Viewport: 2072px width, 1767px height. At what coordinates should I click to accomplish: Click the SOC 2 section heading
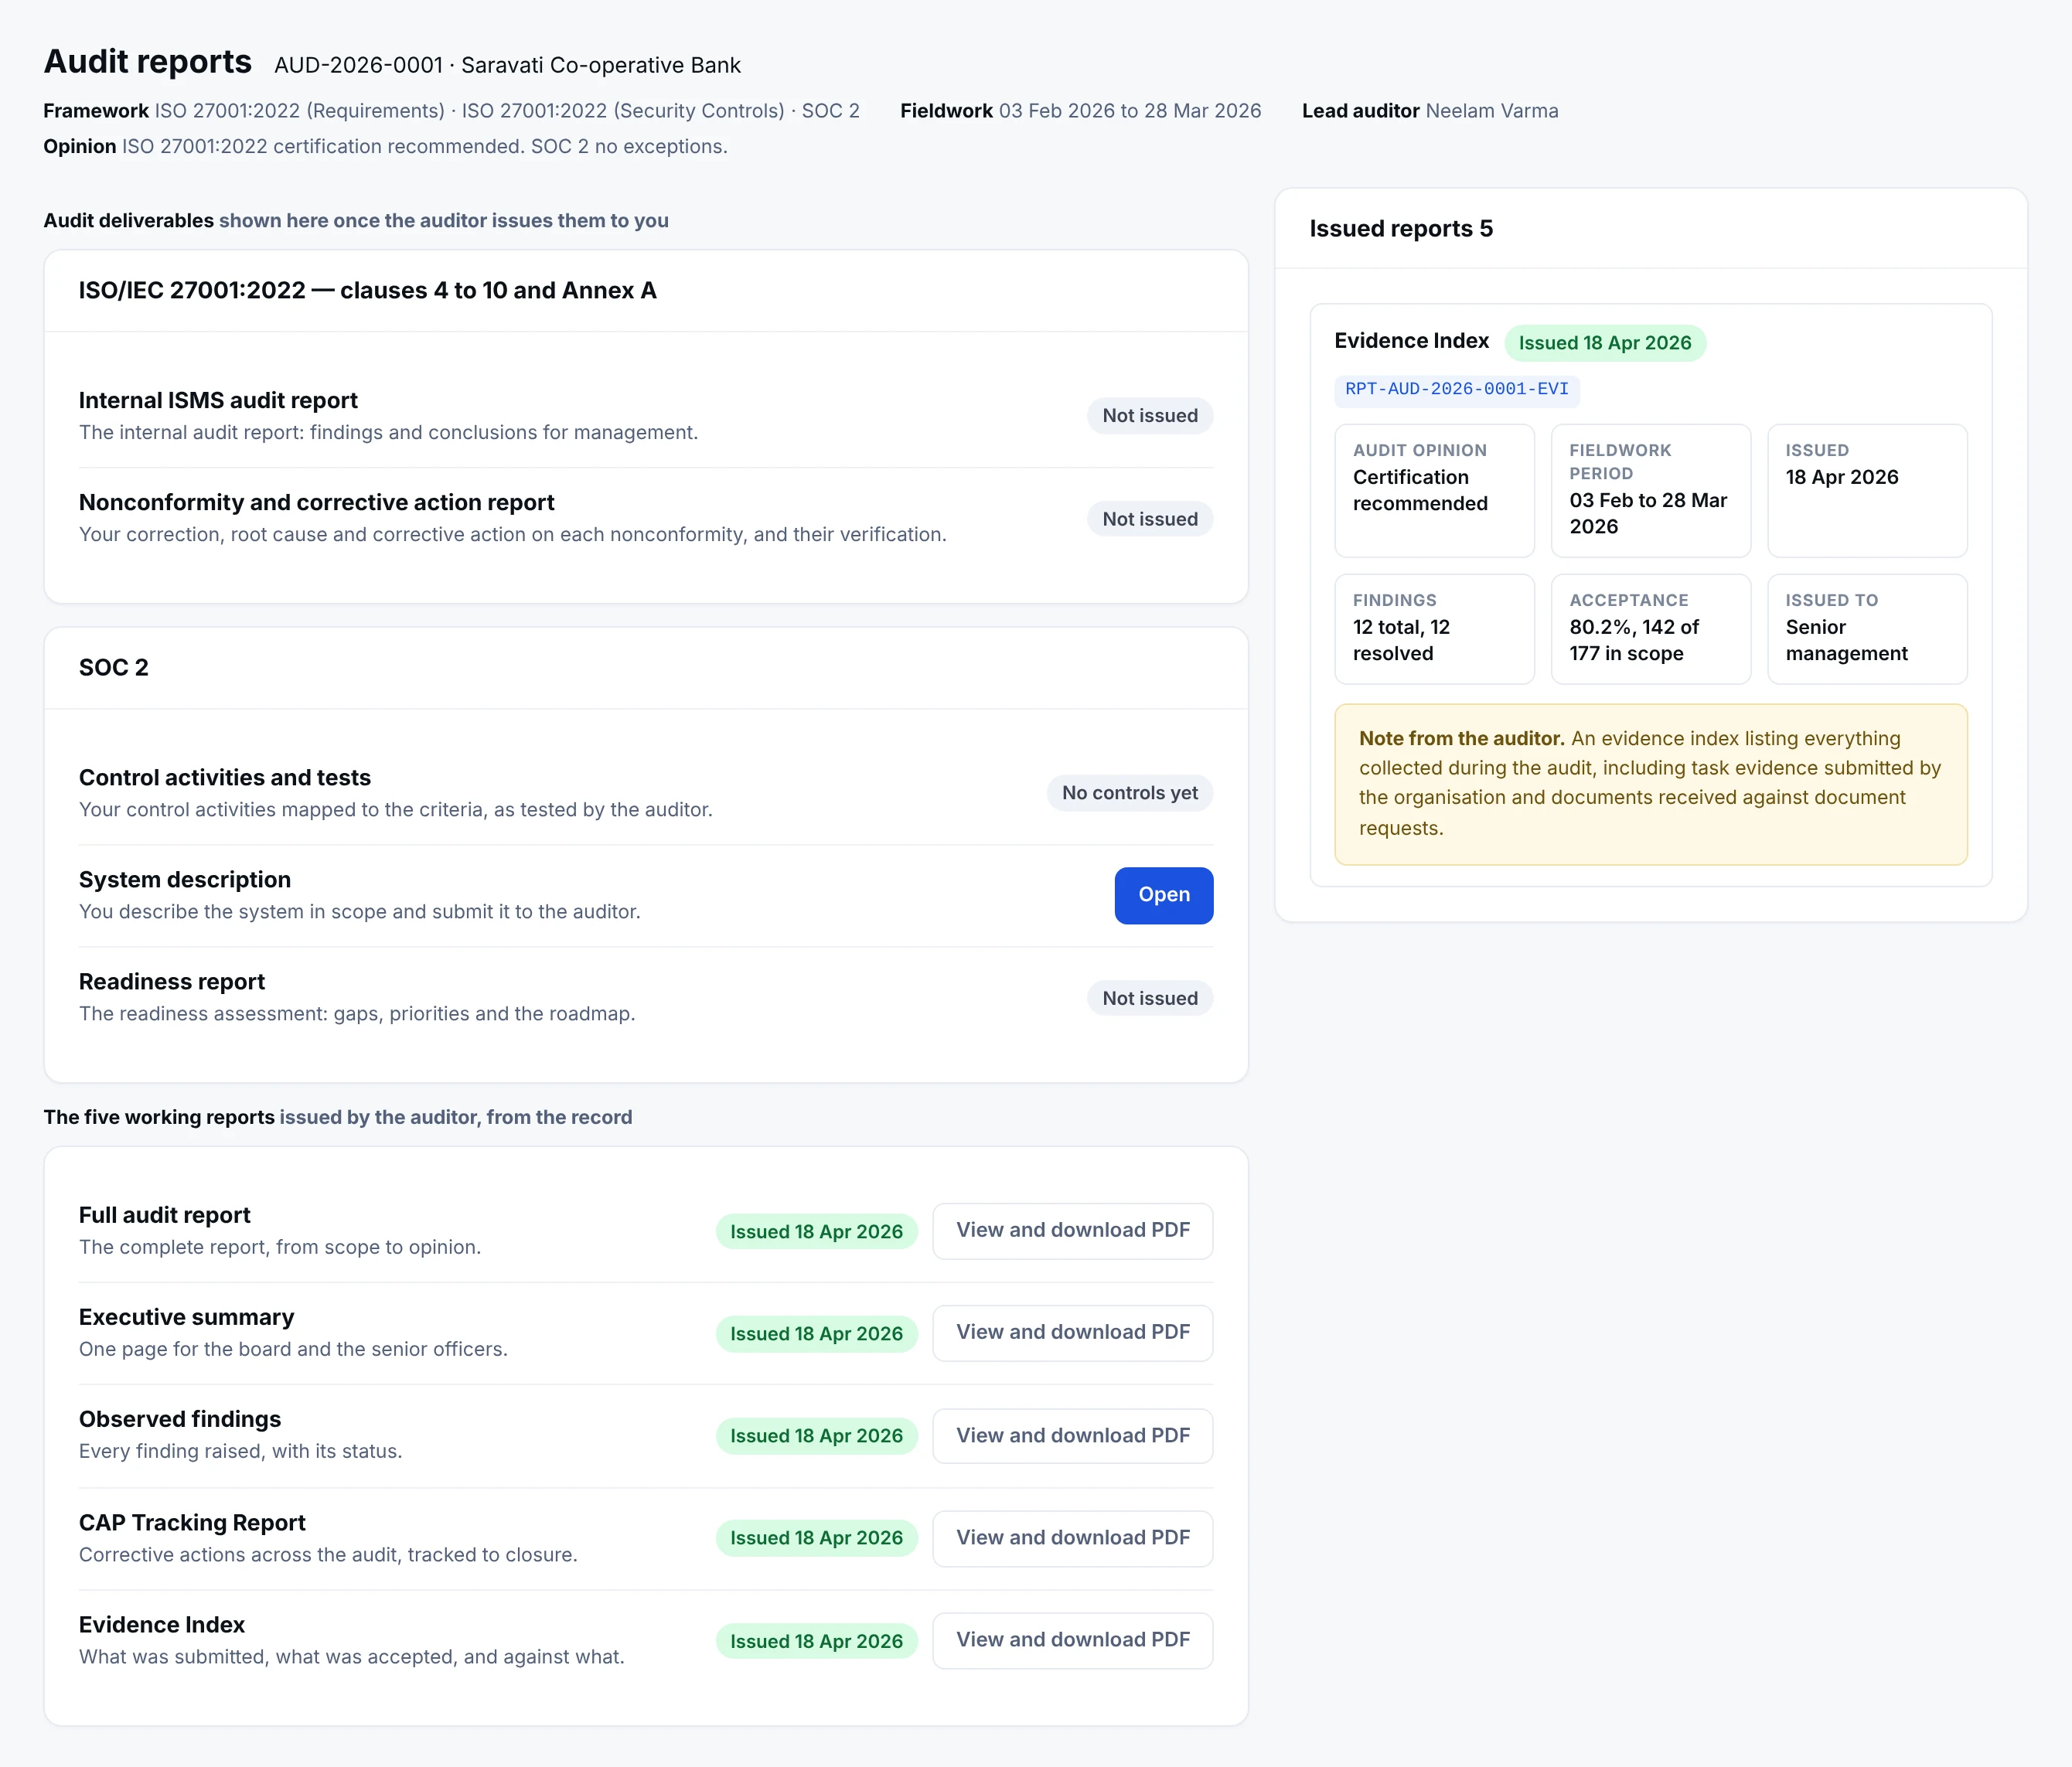[x=113, y=667]
